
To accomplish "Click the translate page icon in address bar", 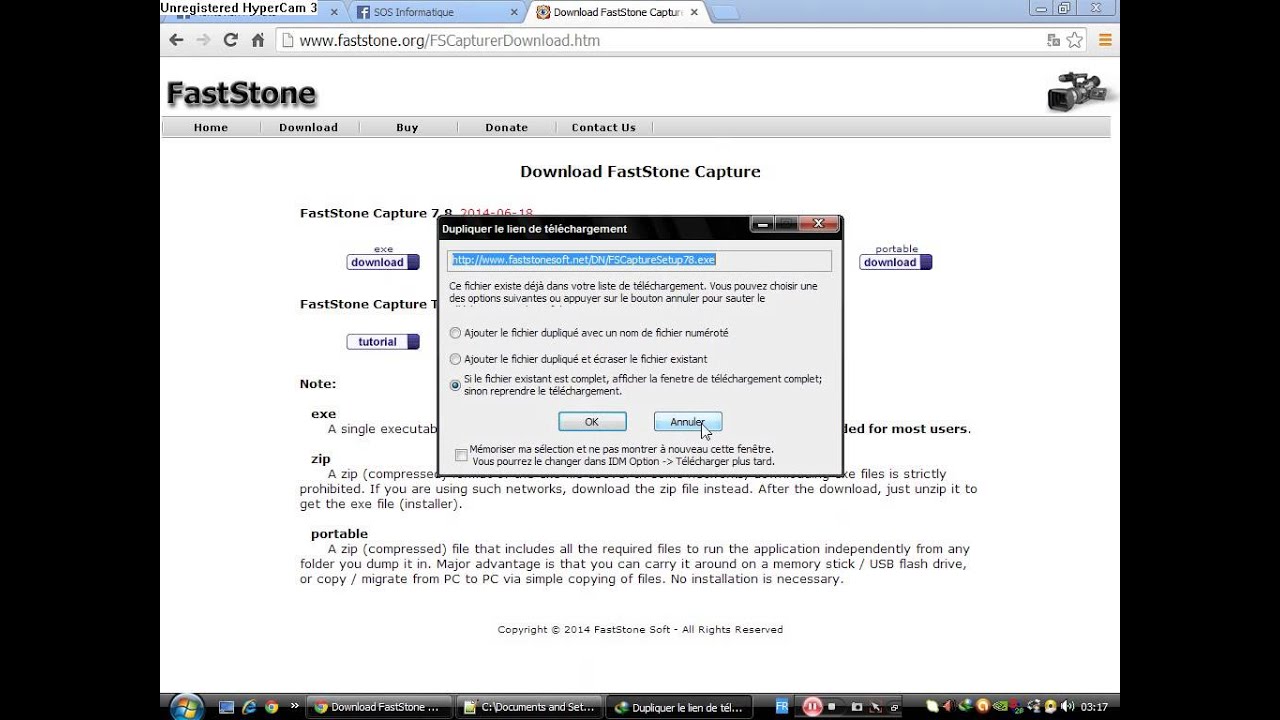I will 1053,40.
